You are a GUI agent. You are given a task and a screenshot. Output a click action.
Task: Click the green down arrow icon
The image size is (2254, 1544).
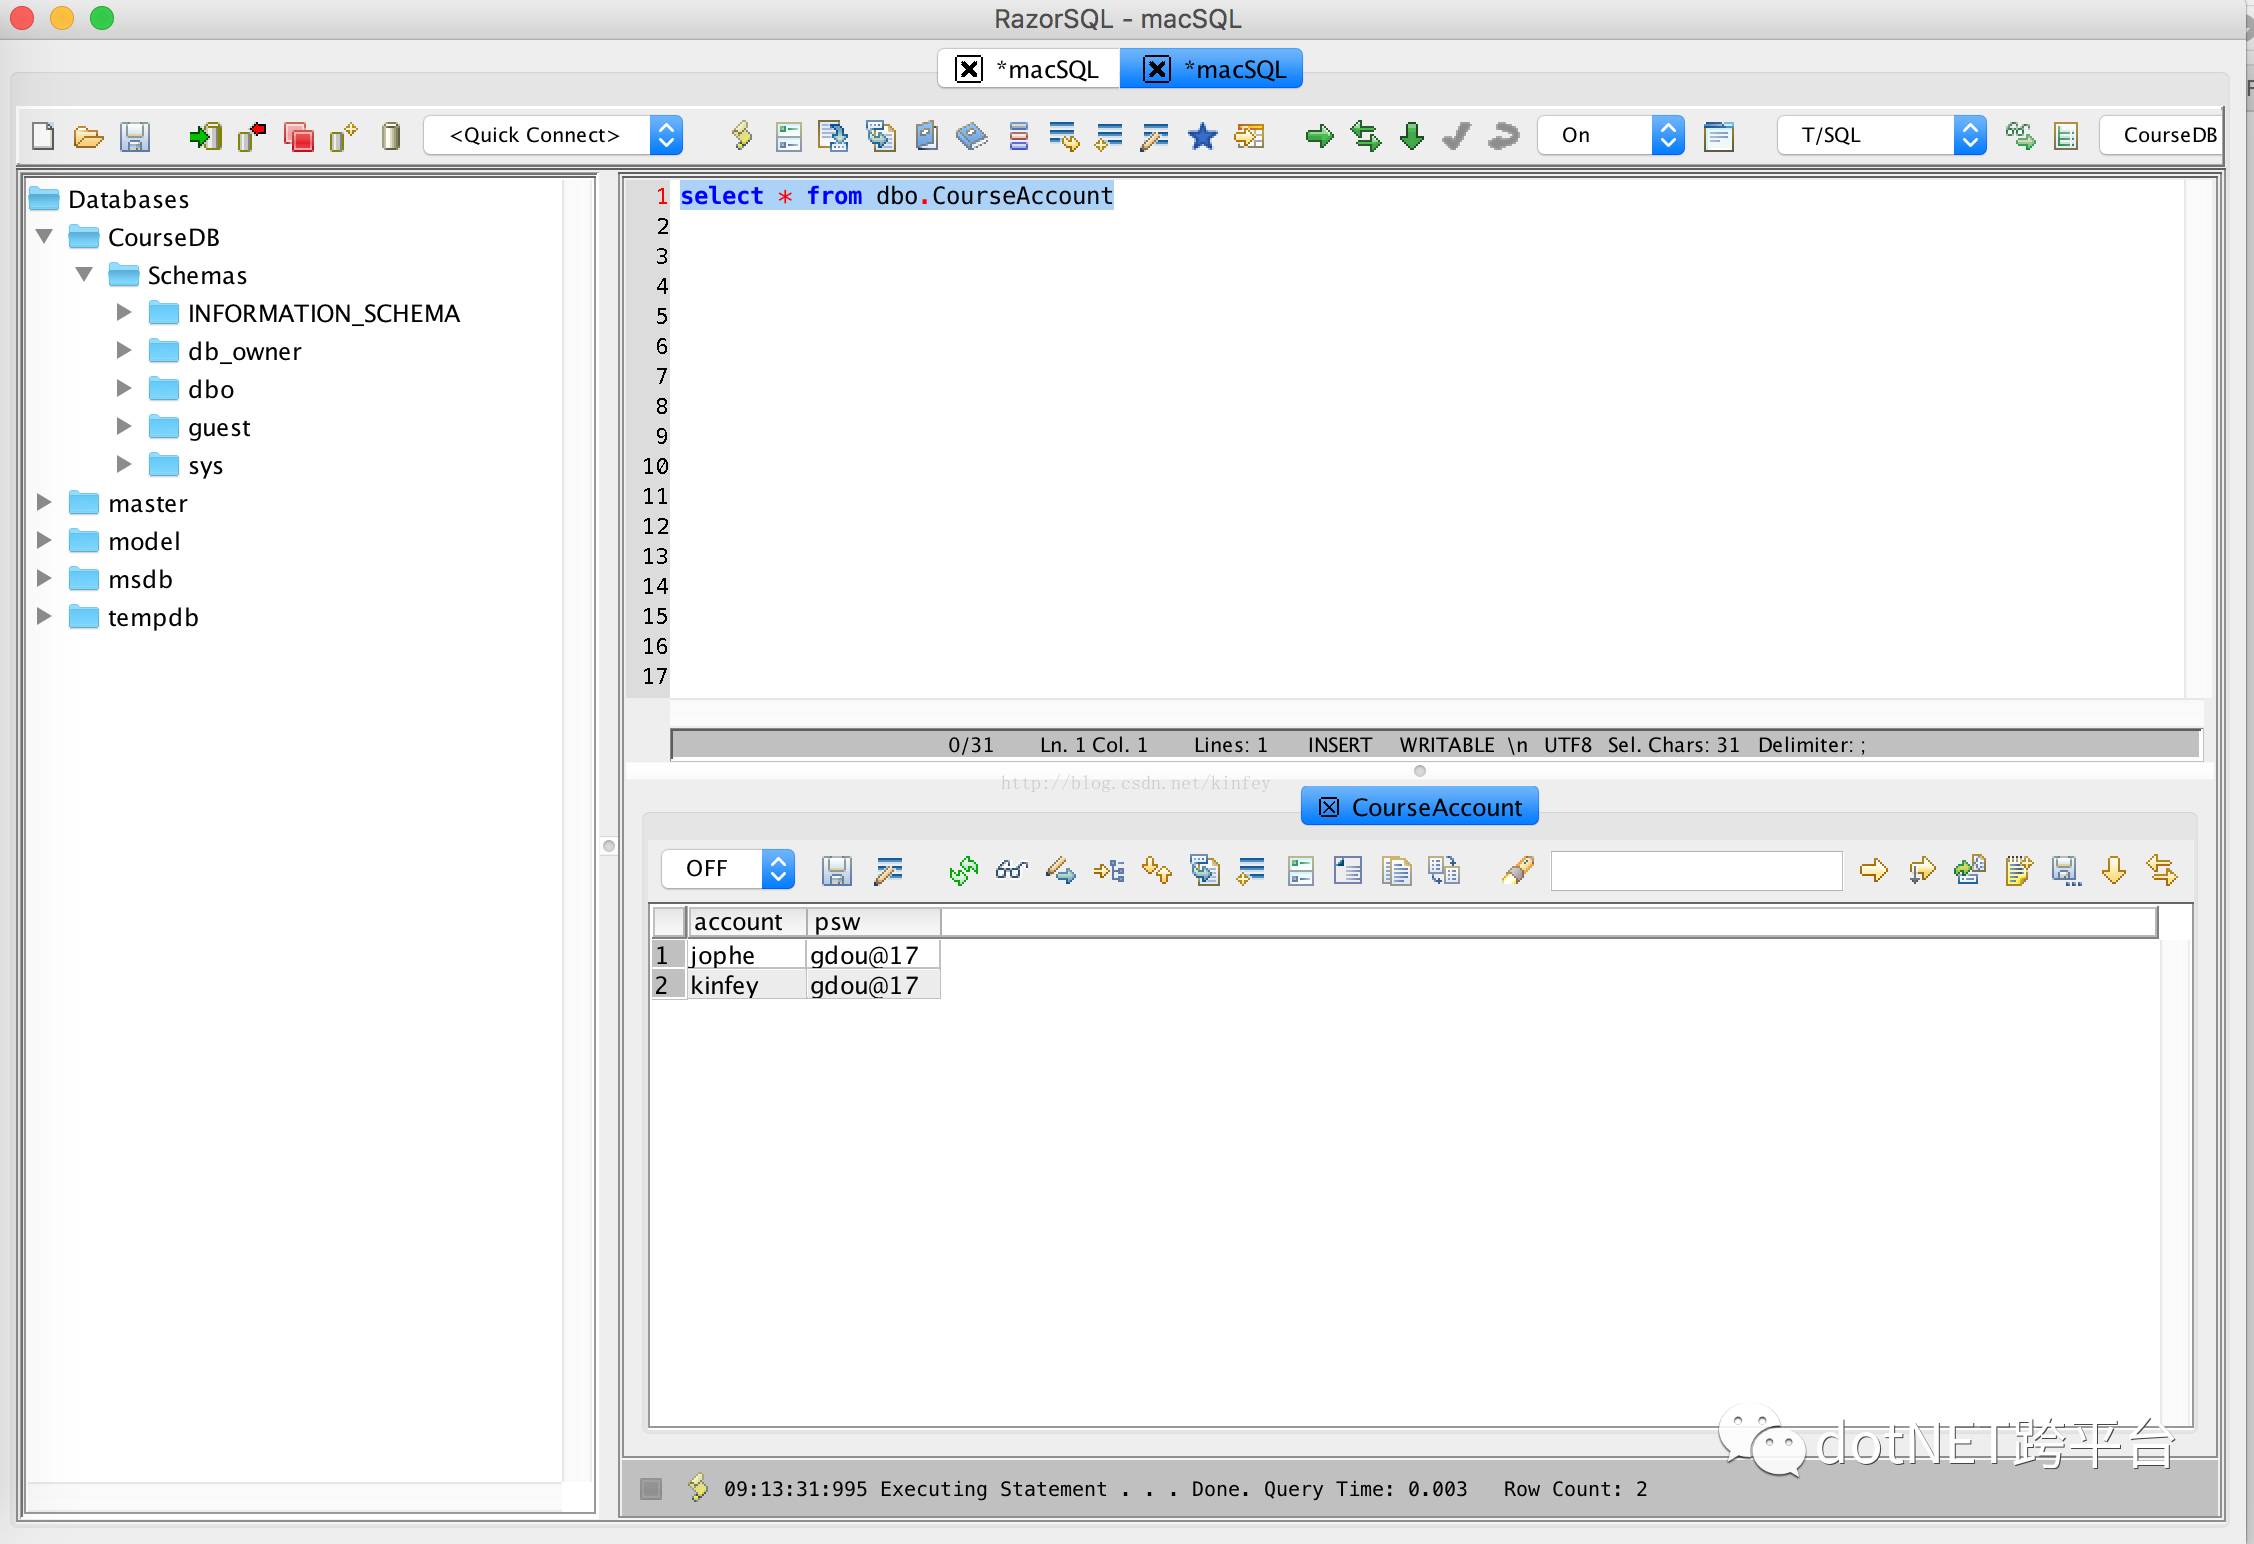[1411, 136]
